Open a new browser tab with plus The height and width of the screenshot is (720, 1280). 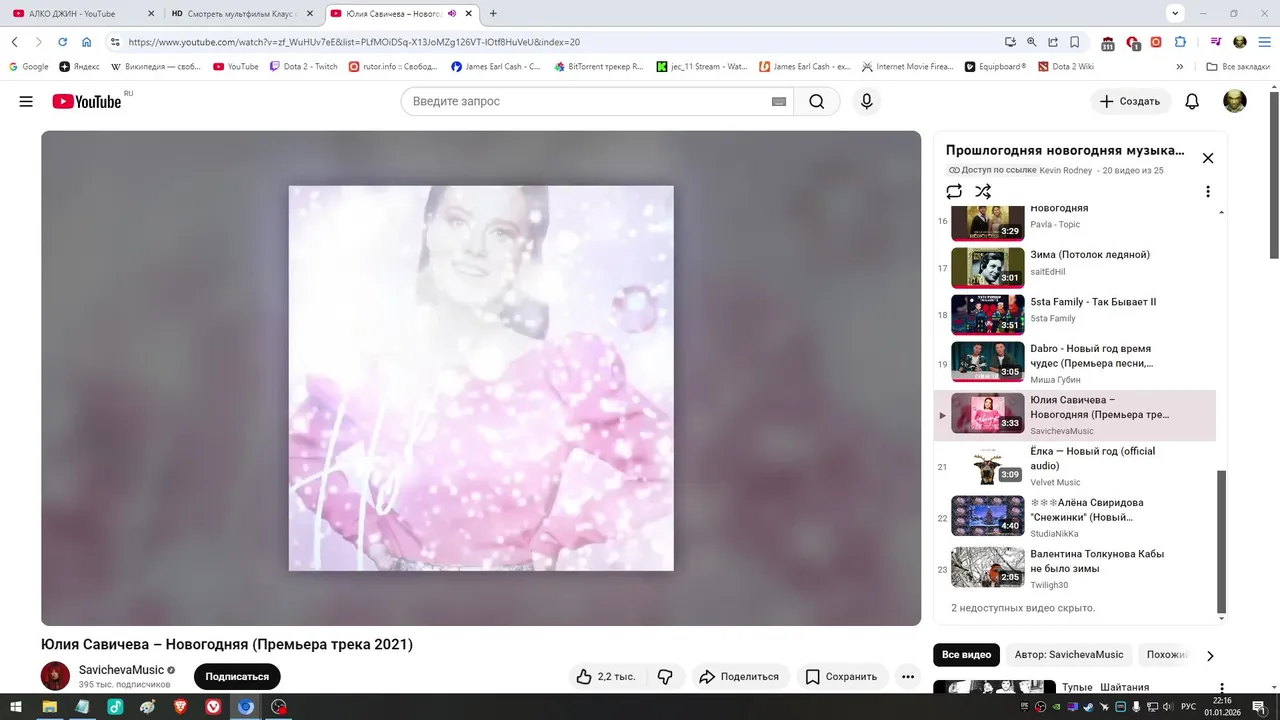point(493,14)
